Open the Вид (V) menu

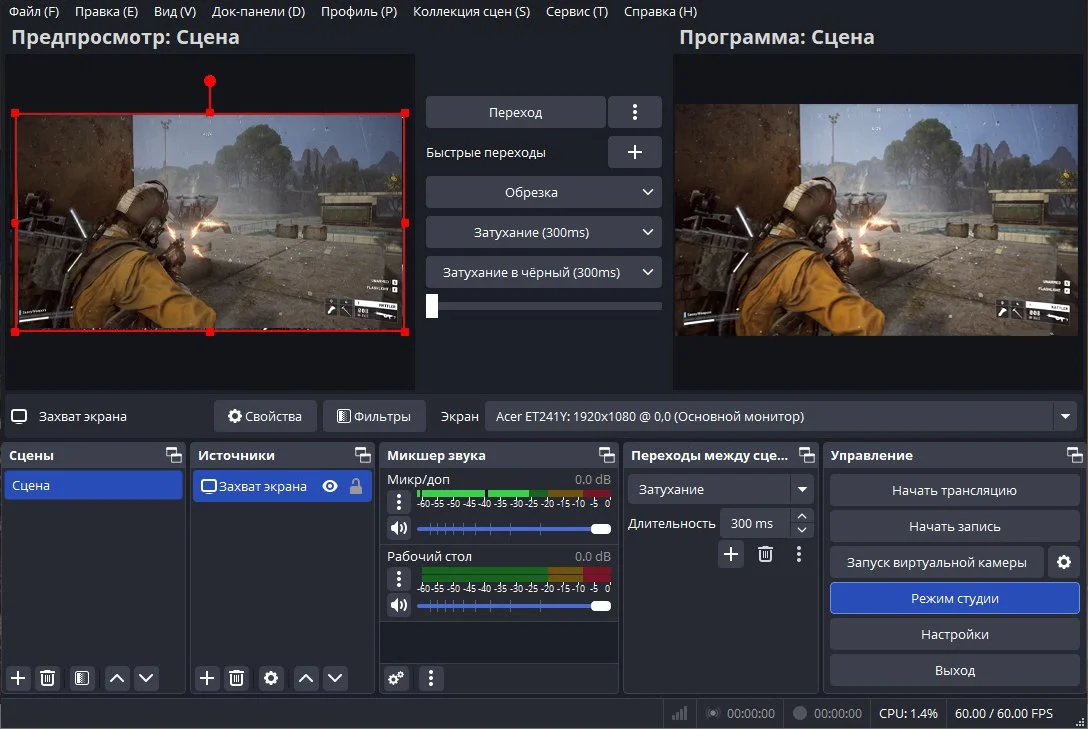175,12
